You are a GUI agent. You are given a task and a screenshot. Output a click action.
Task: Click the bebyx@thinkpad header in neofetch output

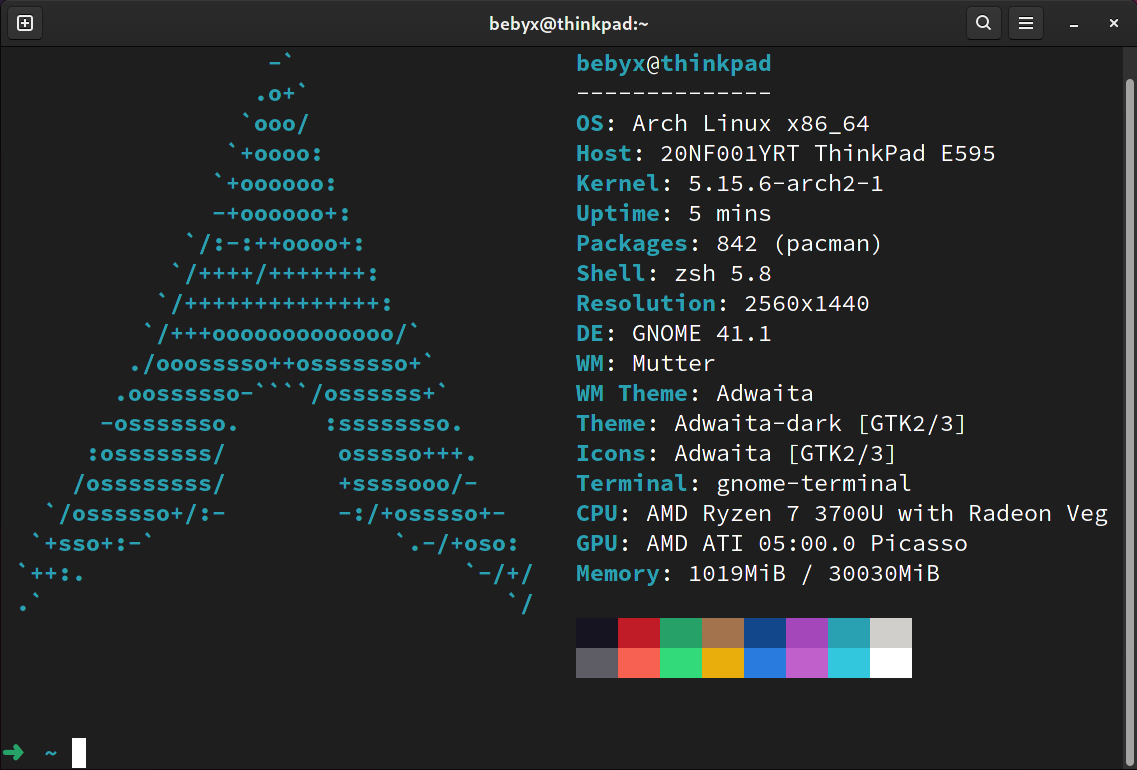coord(674,64)
